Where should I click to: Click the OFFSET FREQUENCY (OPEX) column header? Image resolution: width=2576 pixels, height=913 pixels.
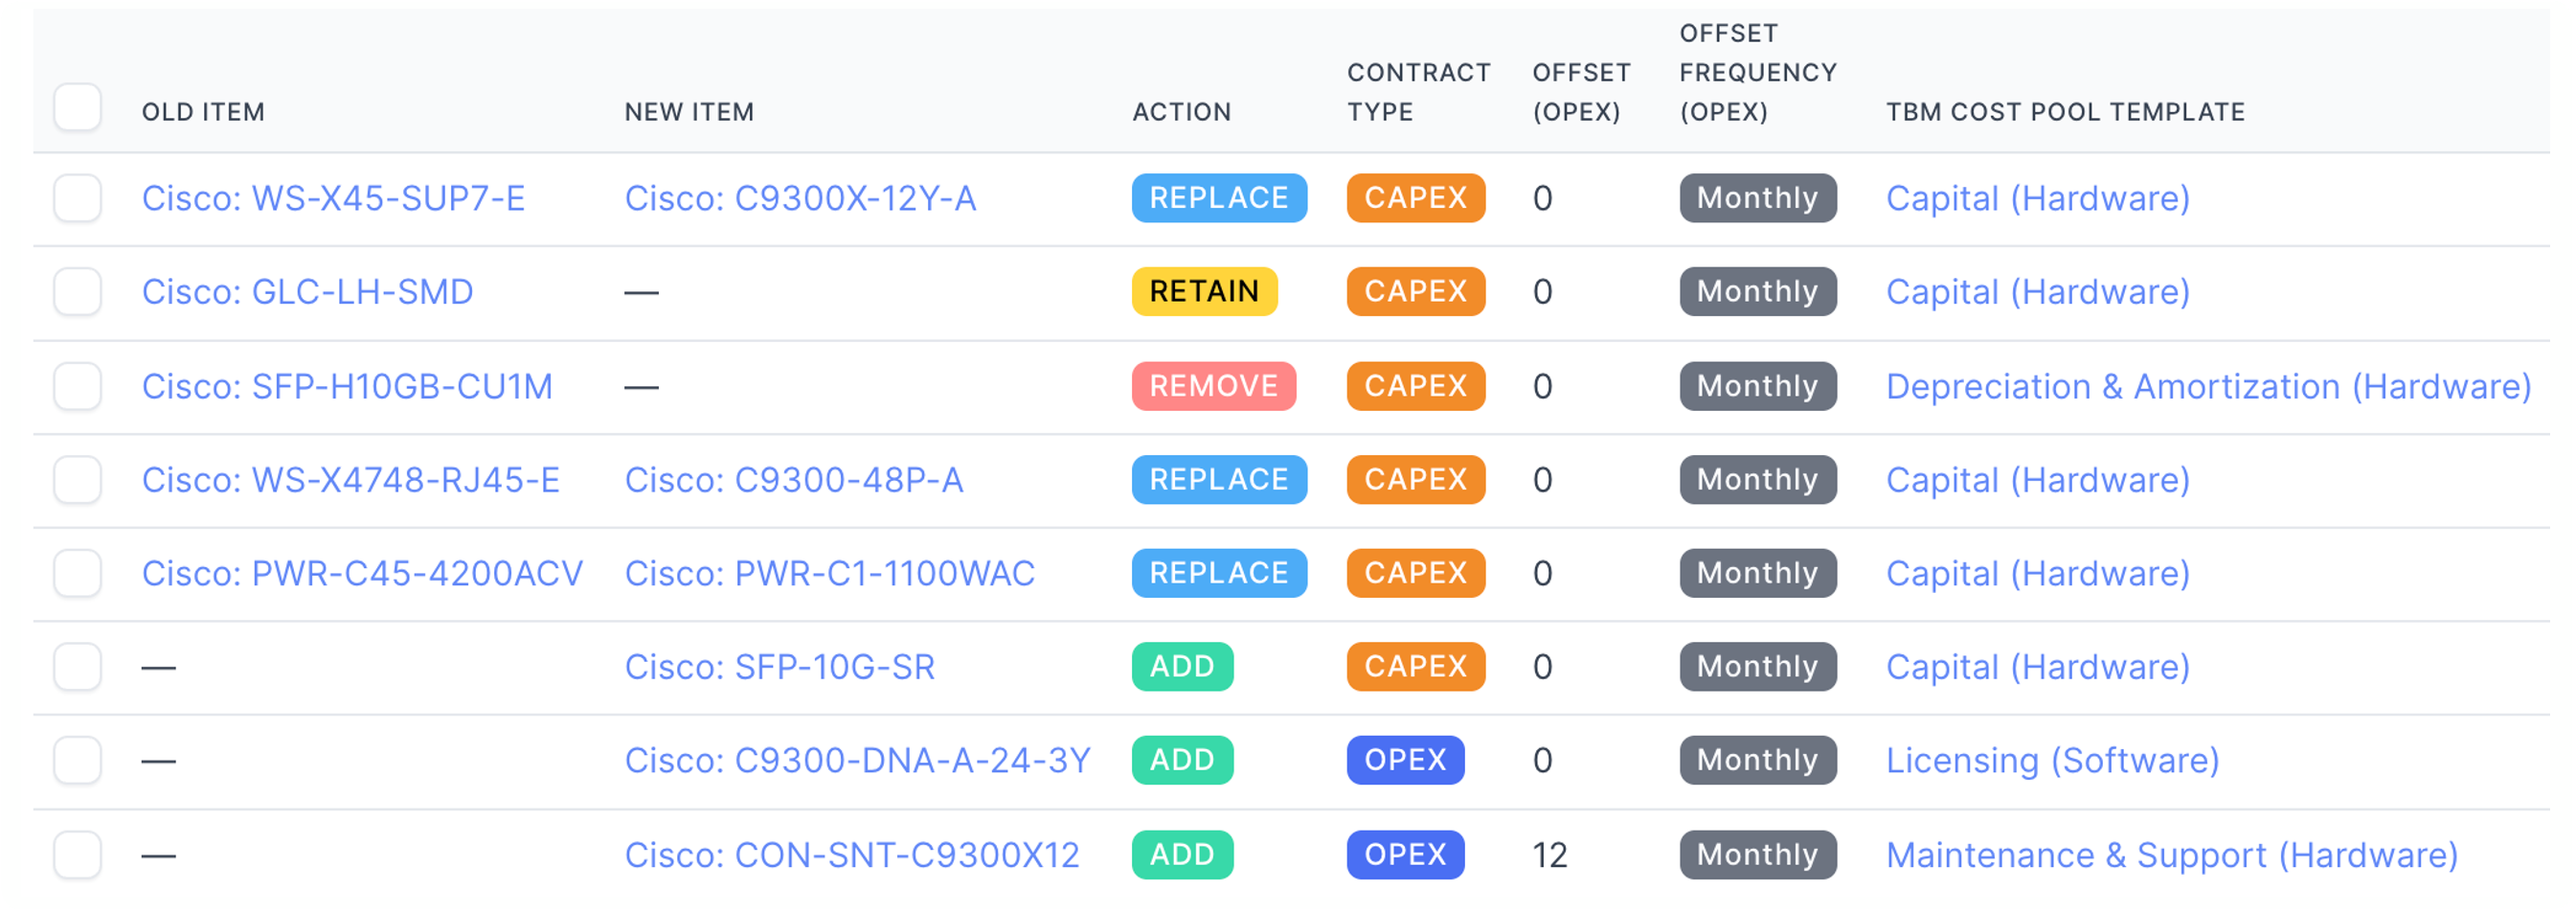coord(1758,72)
